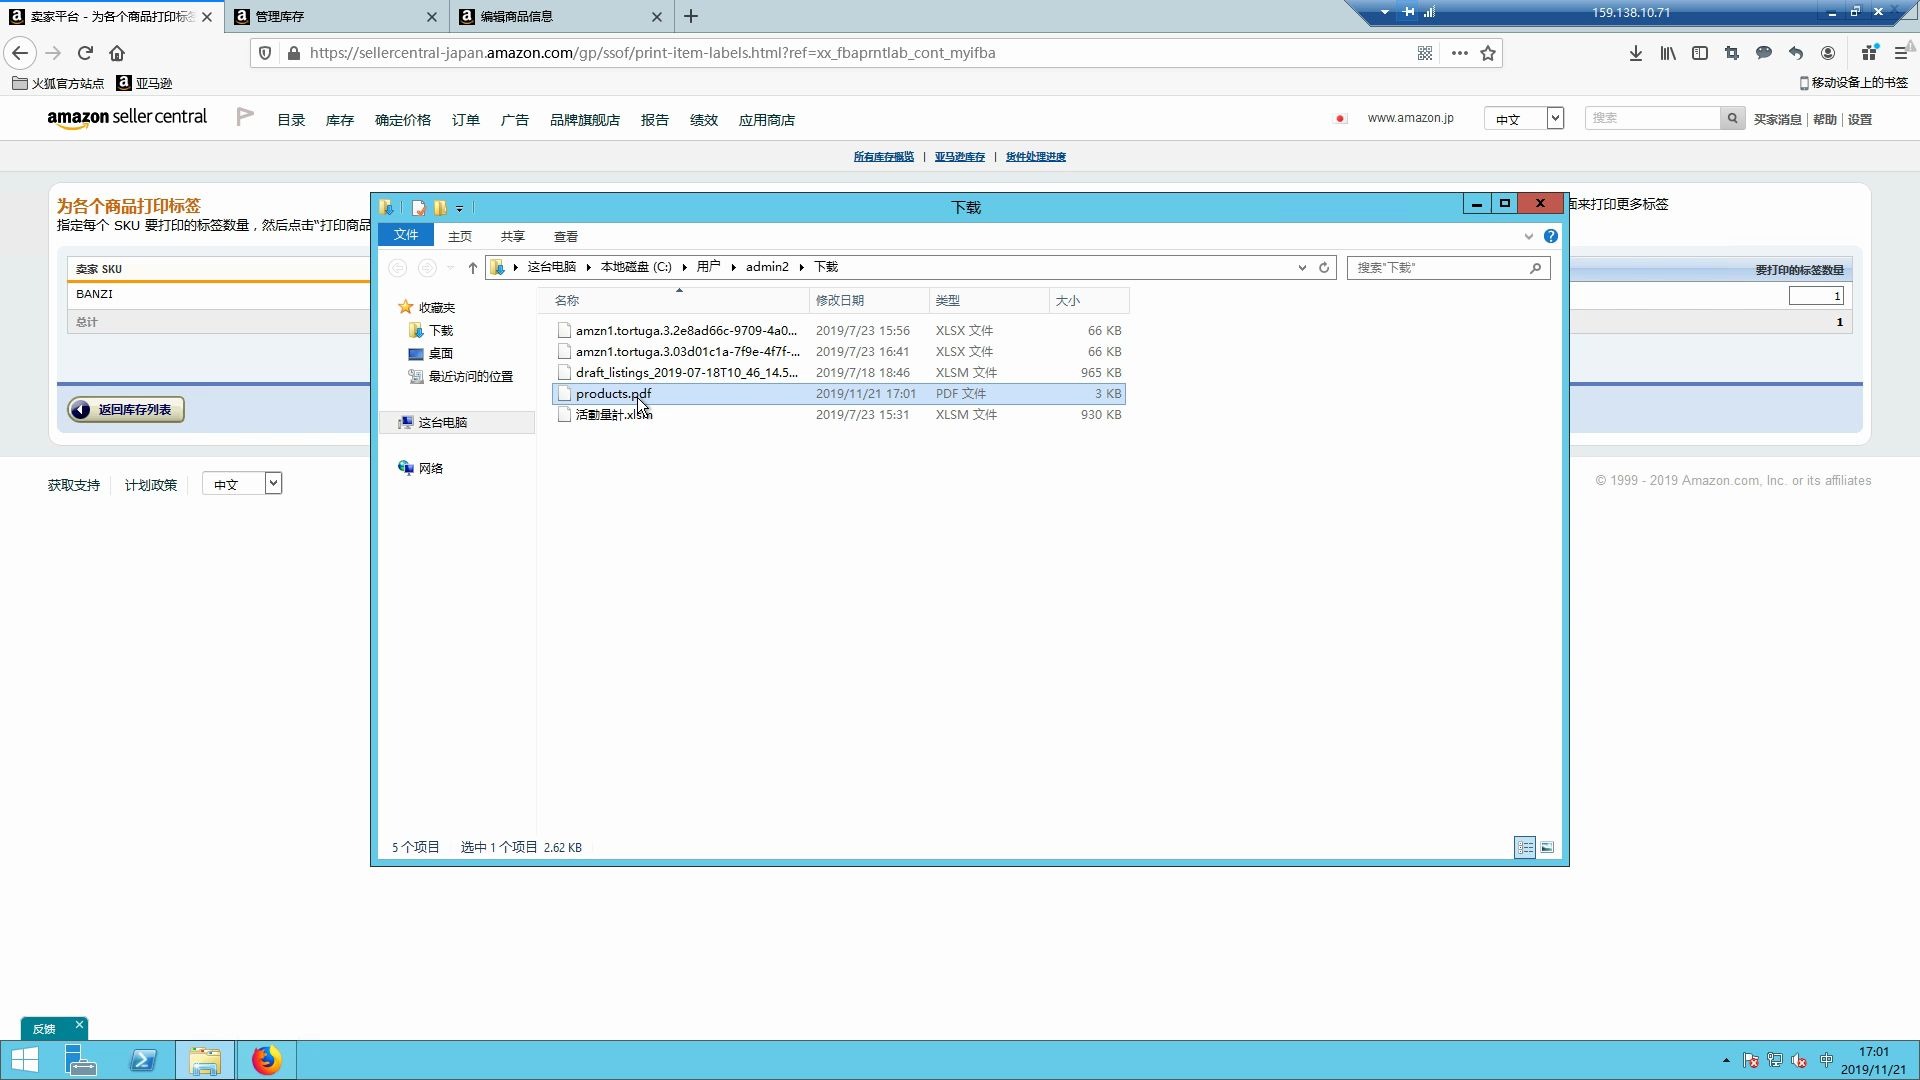
Task: Click 返回库存列表 button
Action: pyautogui.click(x=126, y=410)
